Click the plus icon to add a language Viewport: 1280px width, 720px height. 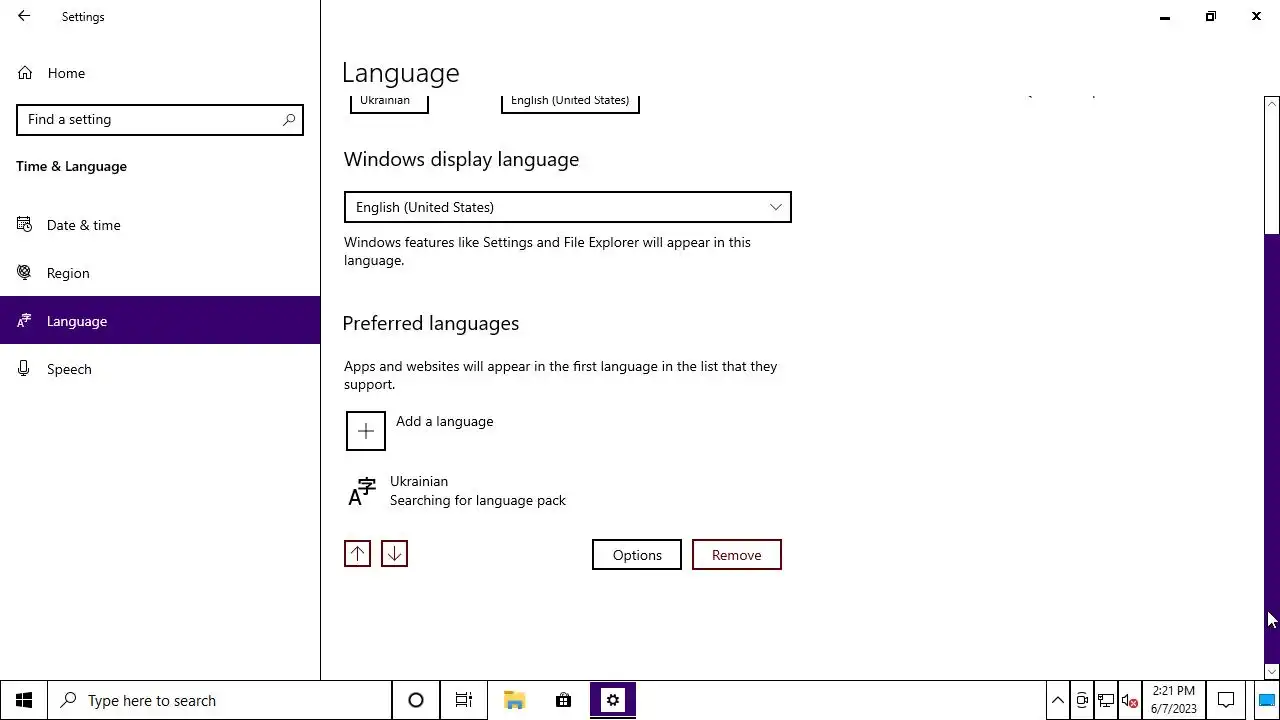click(366, 431)
